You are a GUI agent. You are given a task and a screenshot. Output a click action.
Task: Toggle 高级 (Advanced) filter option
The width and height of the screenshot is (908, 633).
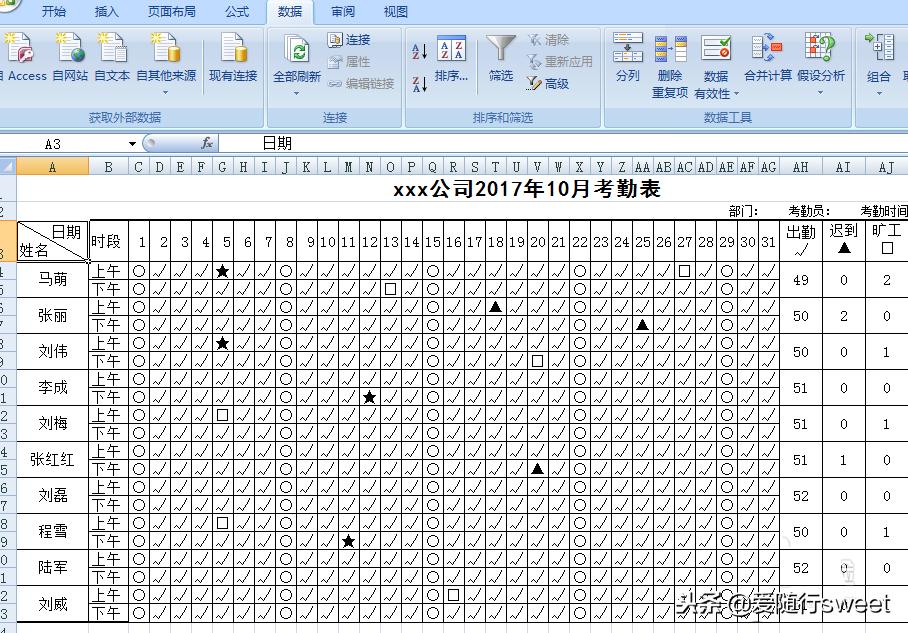coord(554,82)
